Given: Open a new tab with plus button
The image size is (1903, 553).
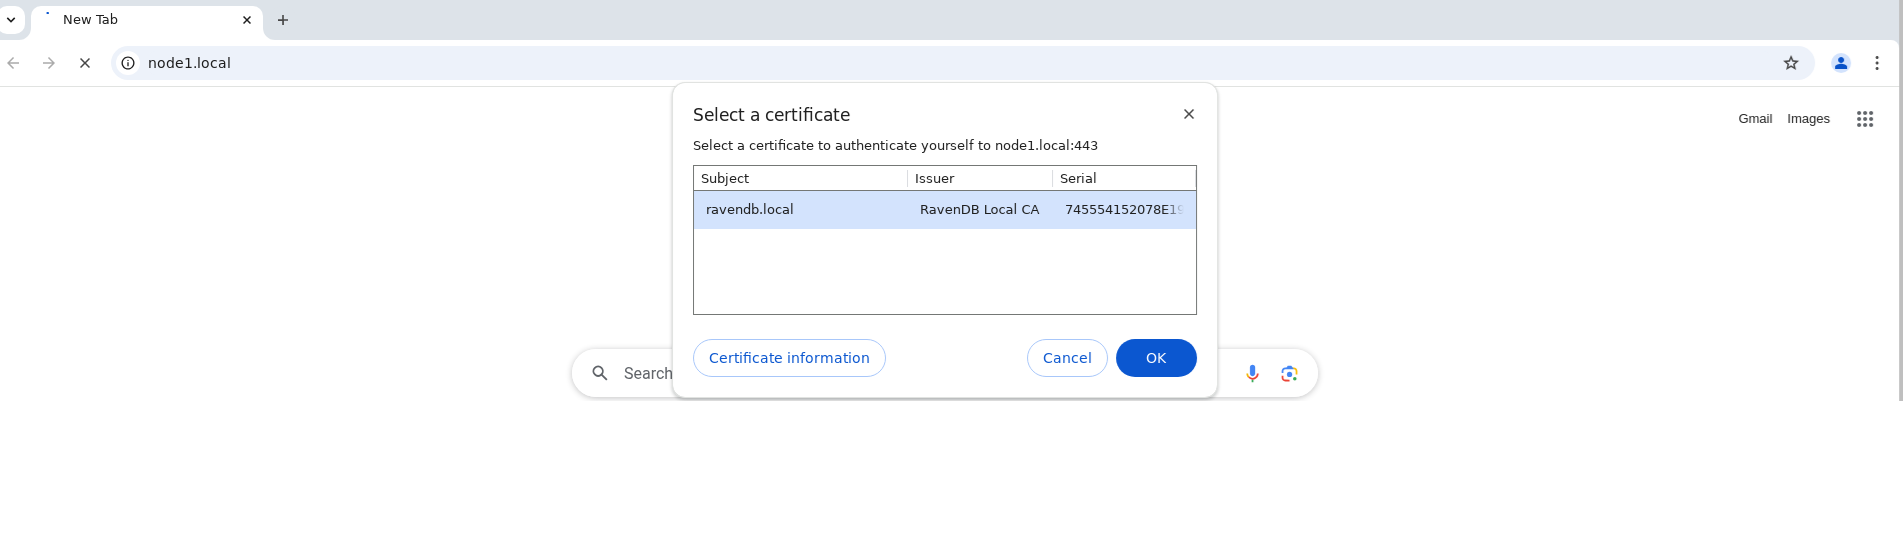Looking at the screenshot, I should pyautogui.click(x=283, y=20).
